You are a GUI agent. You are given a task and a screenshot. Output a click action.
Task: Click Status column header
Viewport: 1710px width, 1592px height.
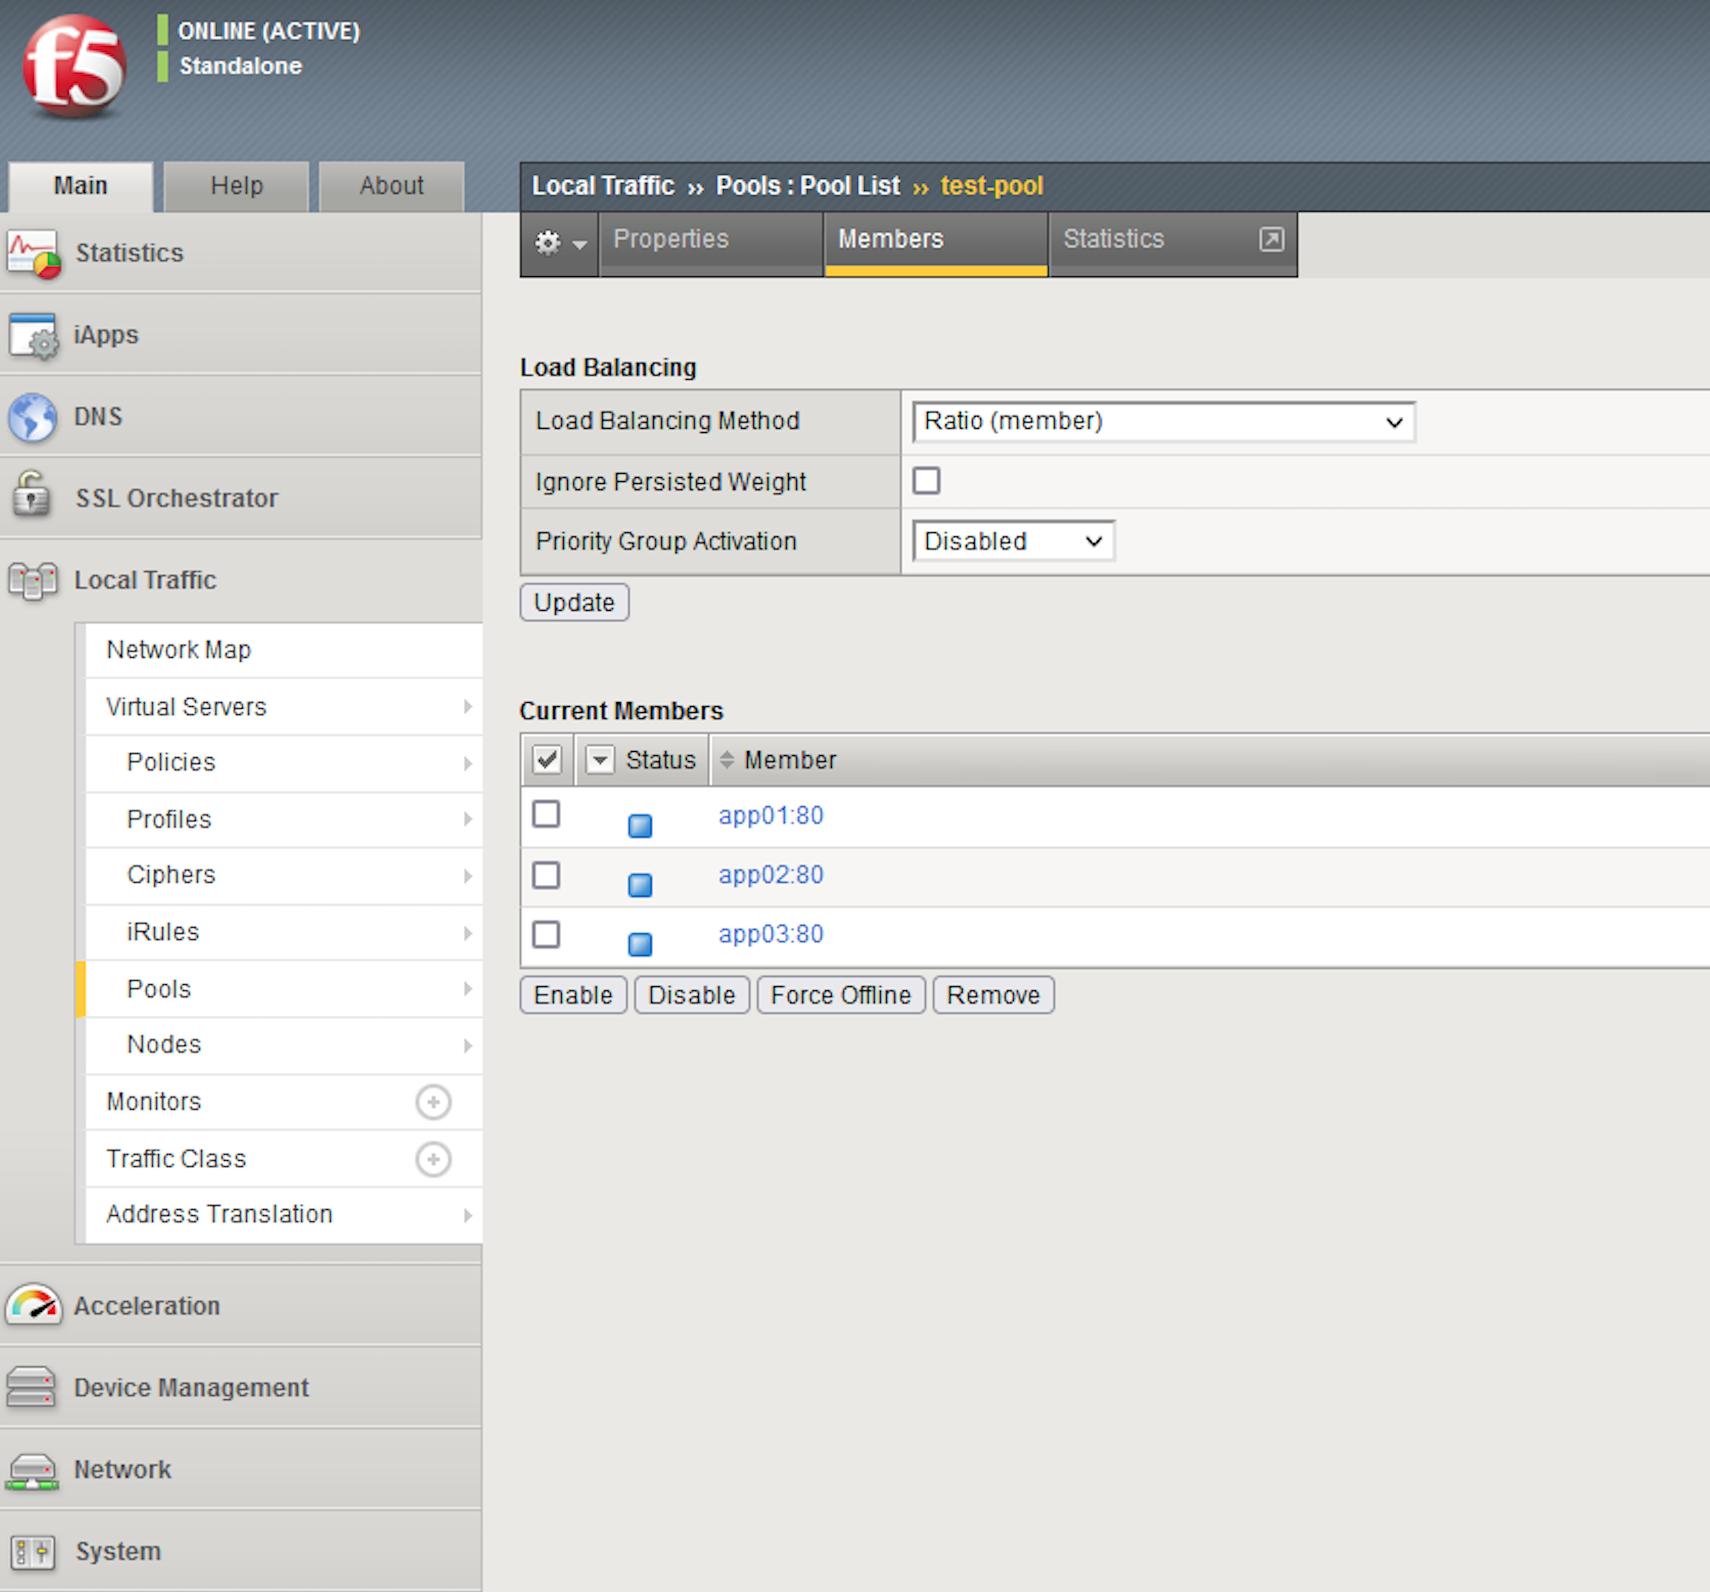tap(661, 760)
